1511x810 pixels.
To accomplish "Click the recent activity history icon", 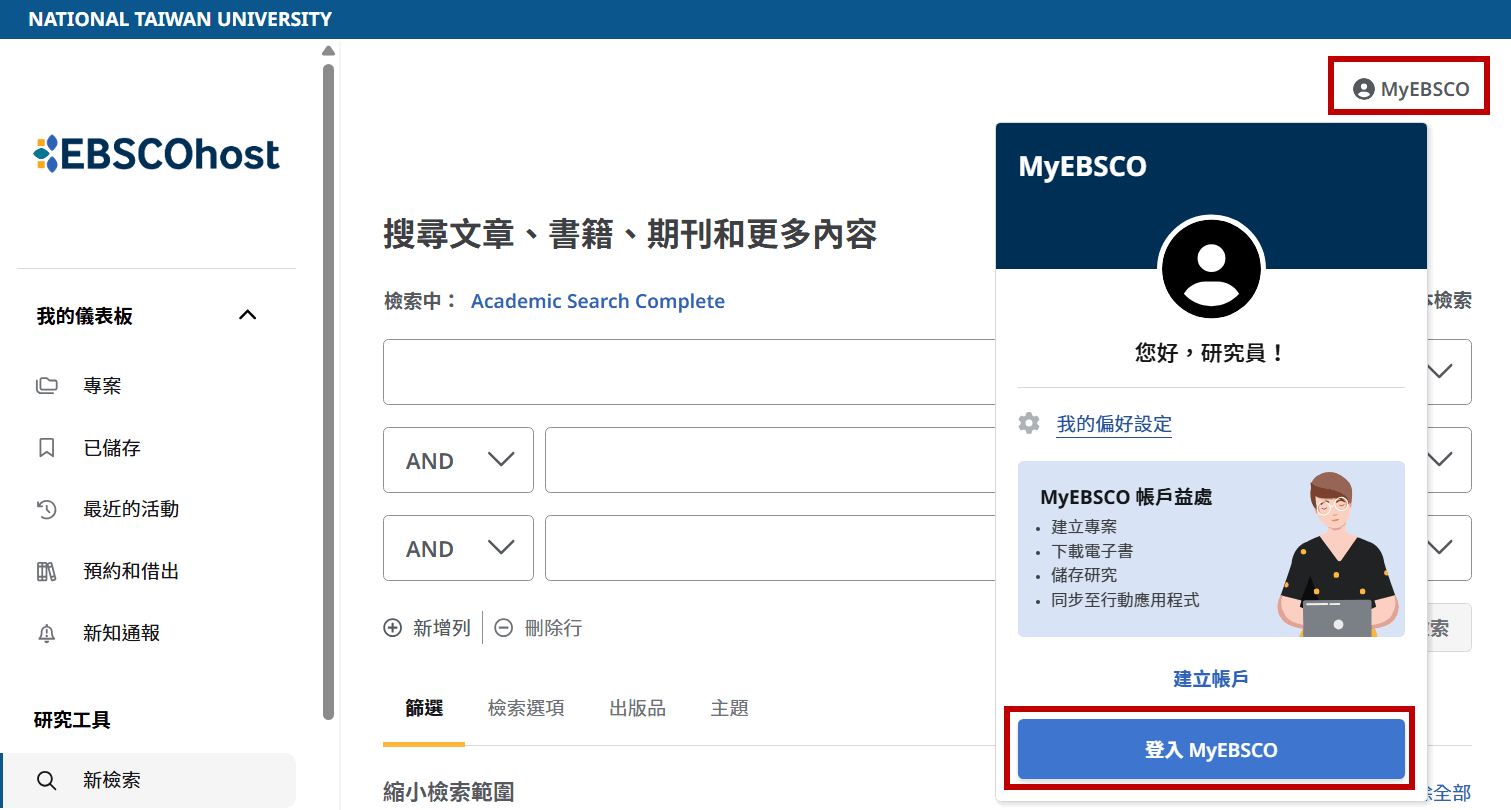I will [46, 510].
